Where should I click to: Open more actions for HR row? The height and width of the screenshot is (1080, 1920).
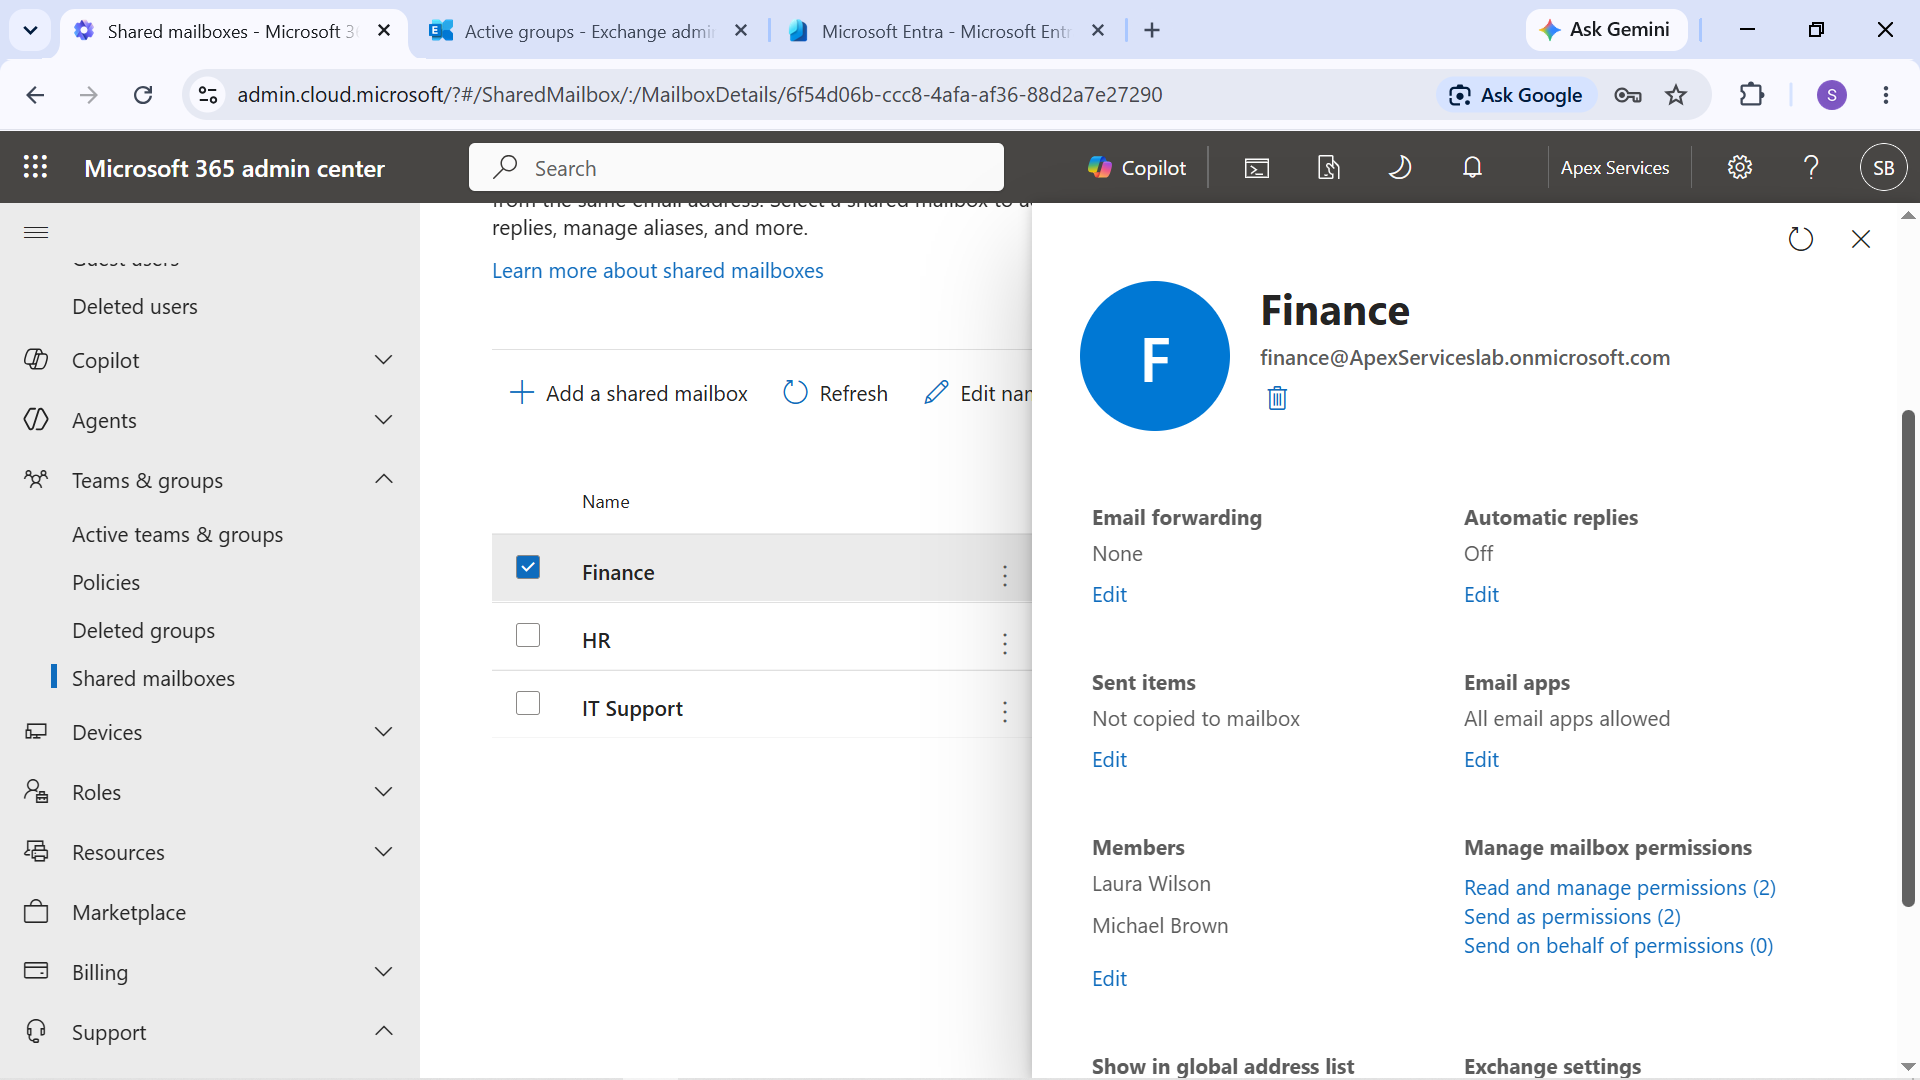(1005, 643)
